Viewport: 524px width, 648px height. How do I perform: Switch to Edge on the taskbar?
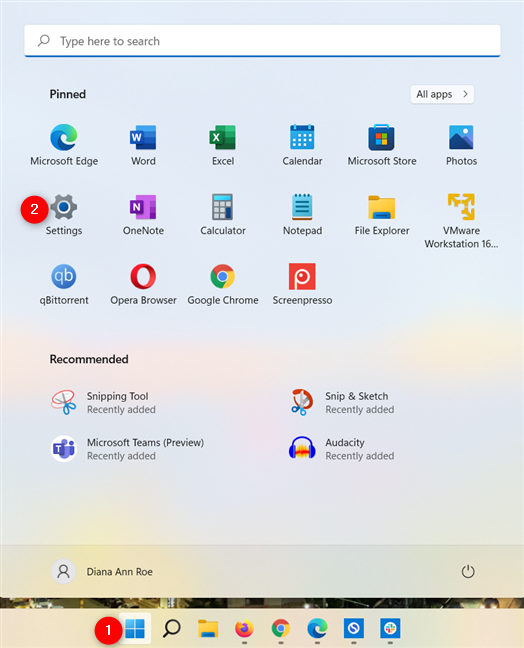317,629
